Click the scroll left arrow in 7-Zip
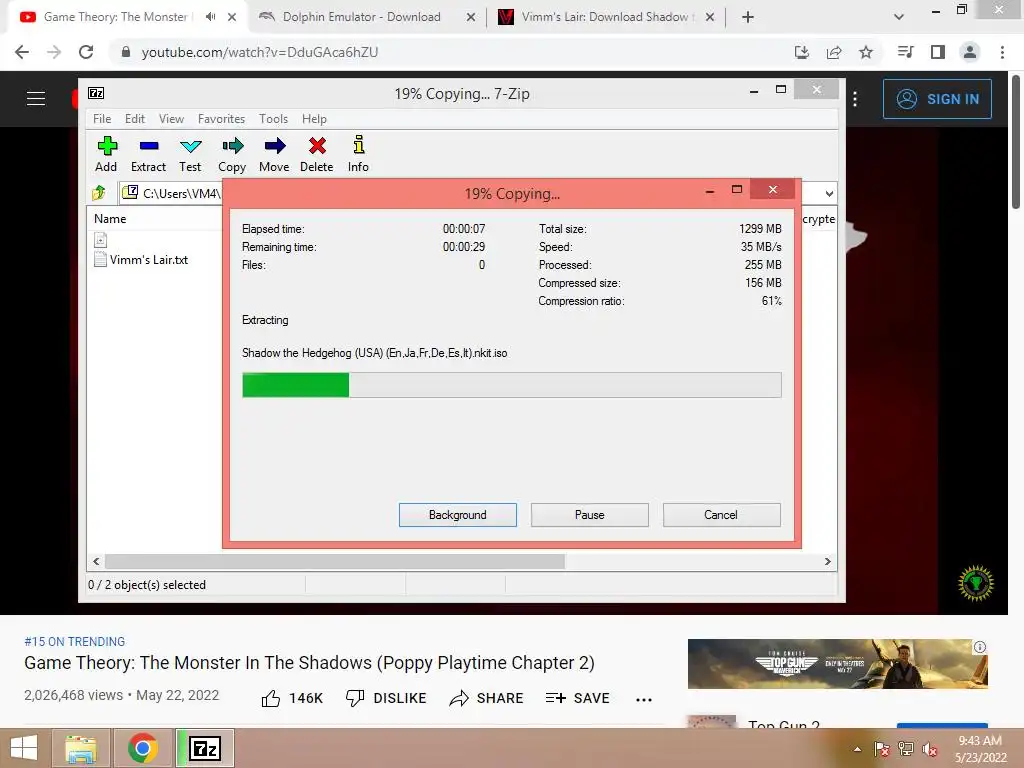The image size is (1024, 768). pyautogui.click(x=96, y=562)
